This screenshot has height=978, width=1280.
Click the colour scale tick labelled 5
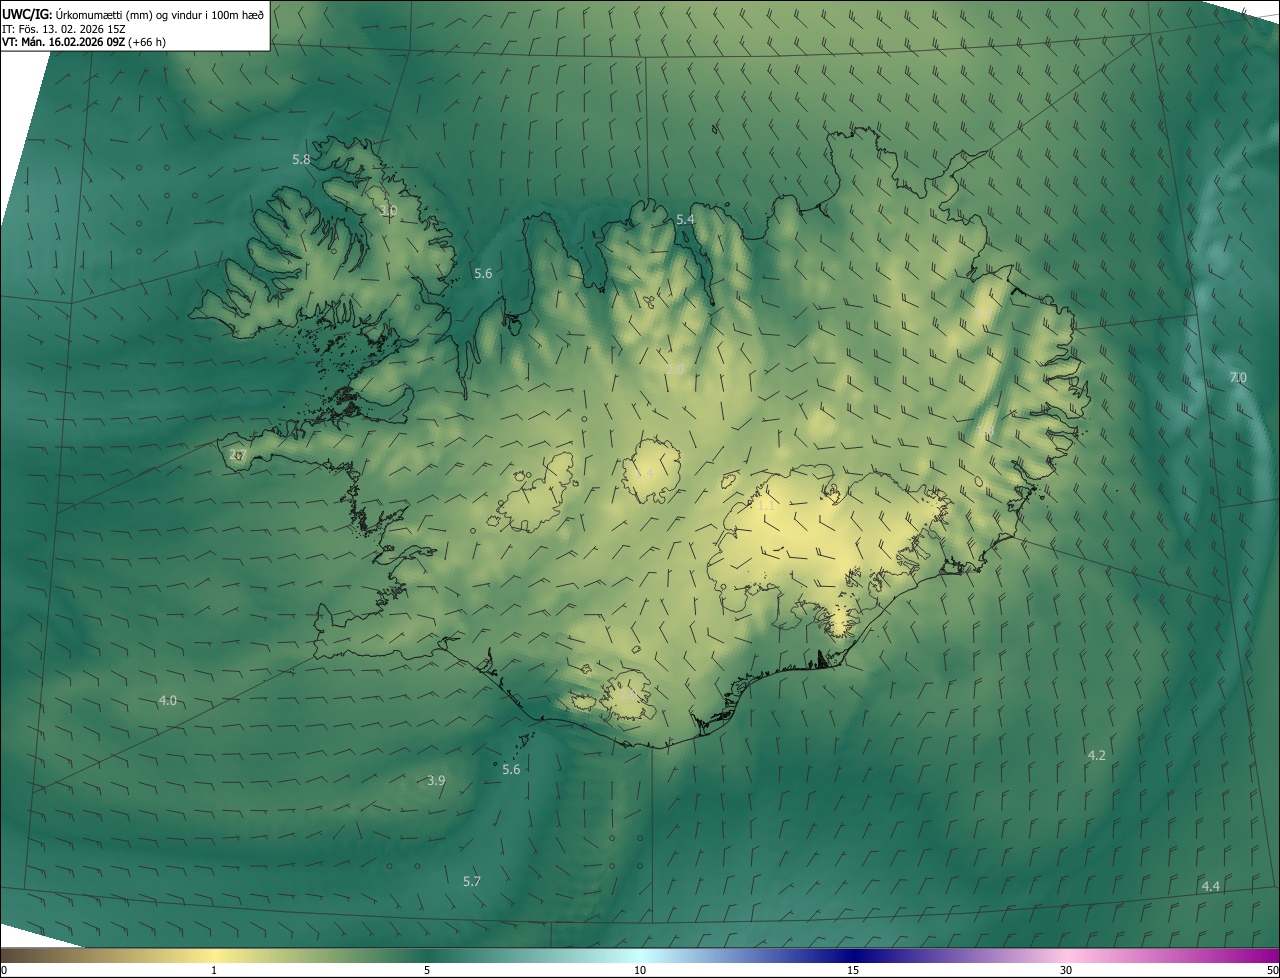pos(427,970)
